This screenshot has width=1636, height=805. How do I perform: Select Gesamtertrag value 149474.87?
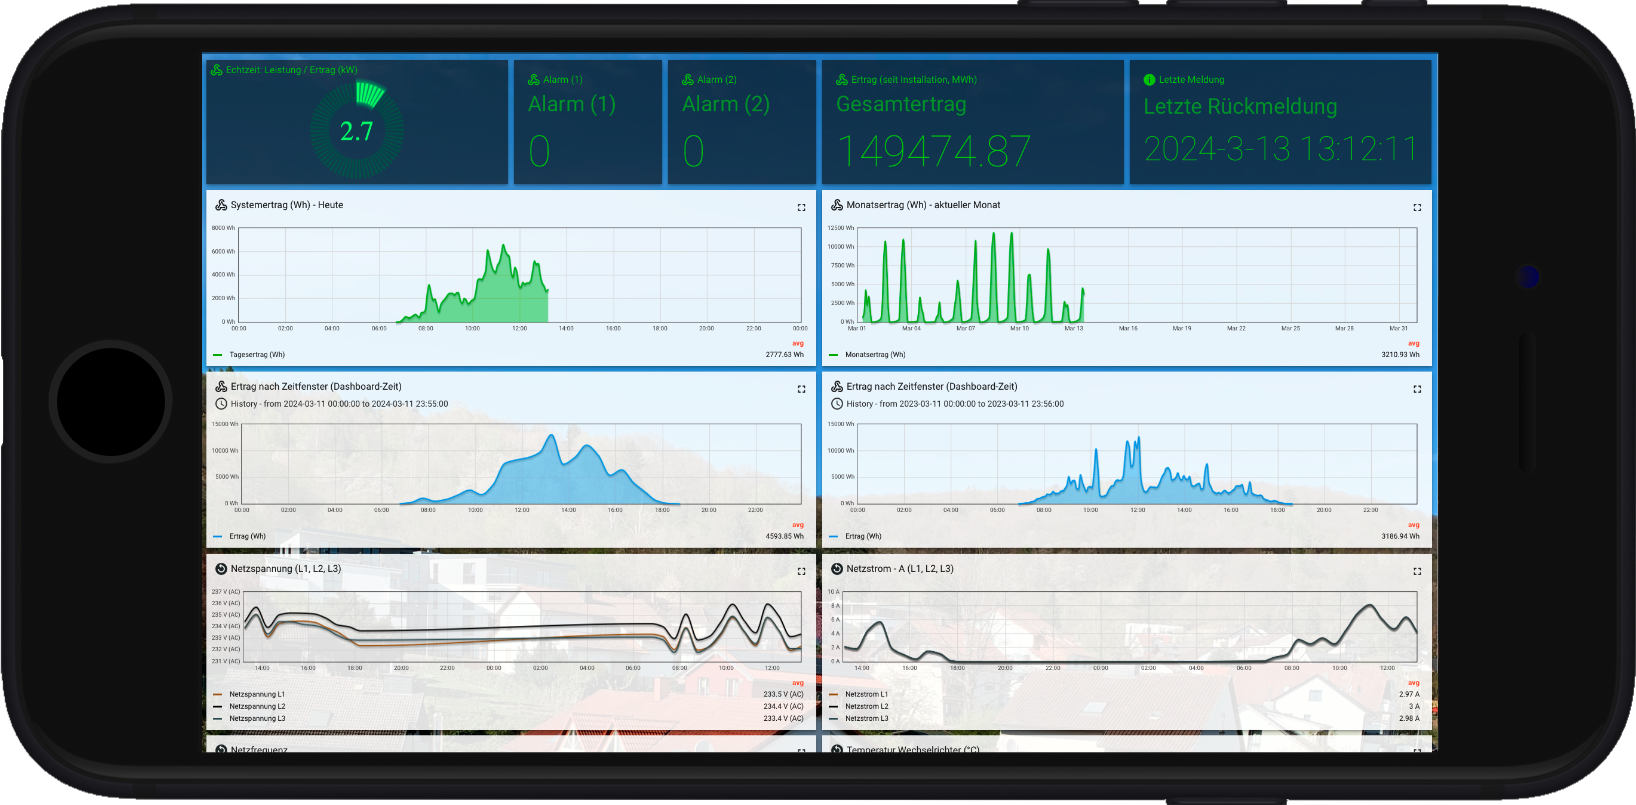click(x=933, y=151)
